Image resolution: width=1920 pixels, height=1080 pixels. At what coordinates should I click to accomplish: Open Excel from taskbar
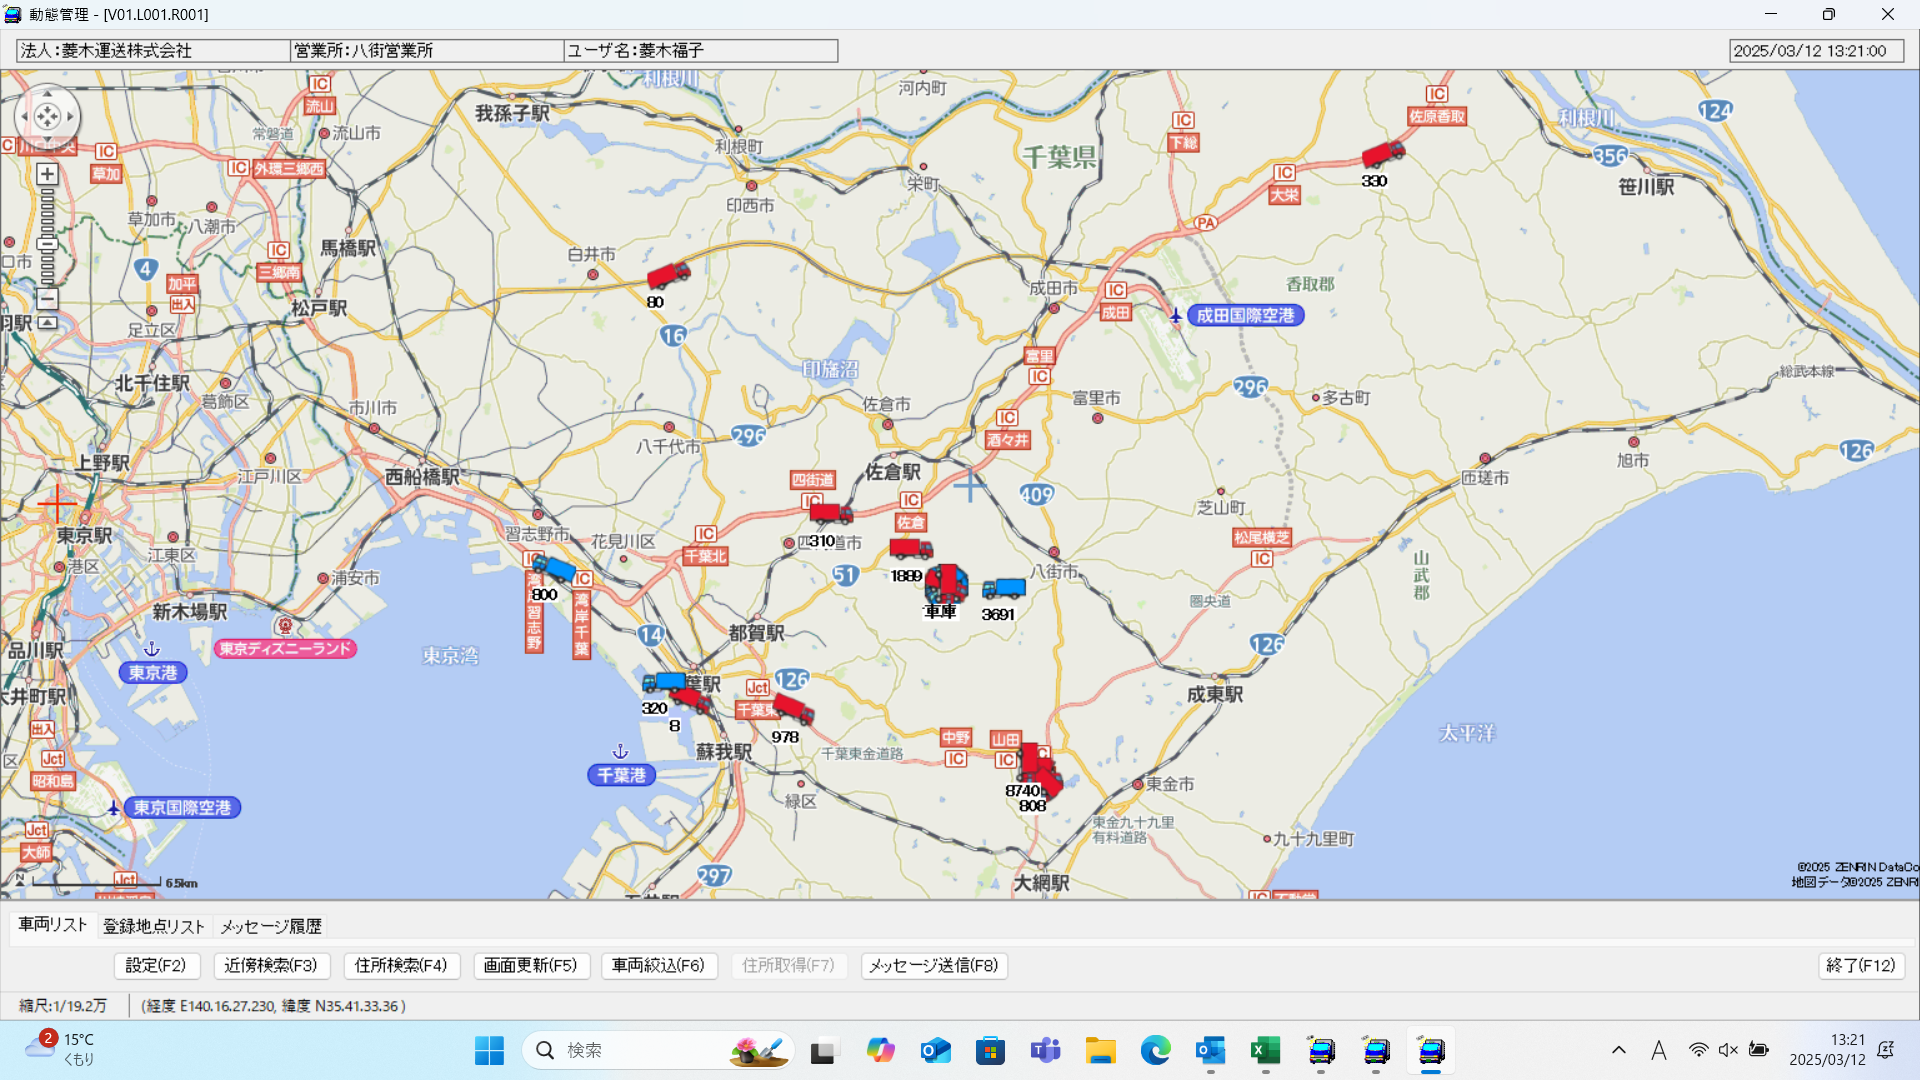click(1265, 1051)
